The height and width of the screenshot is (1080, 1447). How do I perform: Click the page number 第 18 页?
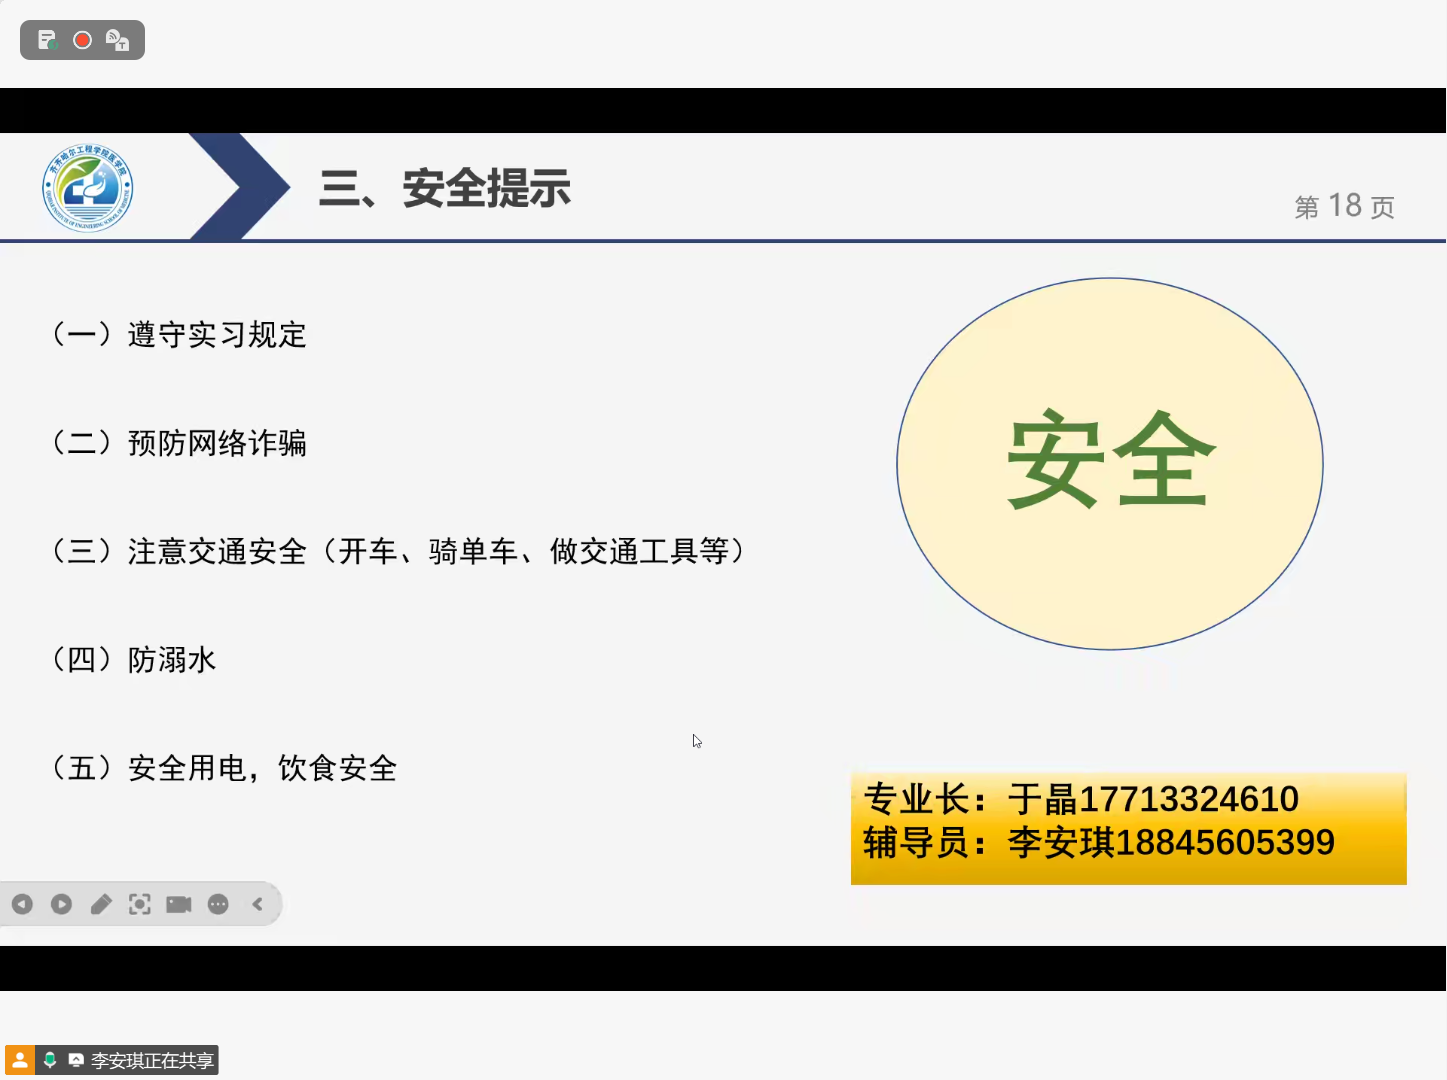click(1344, 207)
